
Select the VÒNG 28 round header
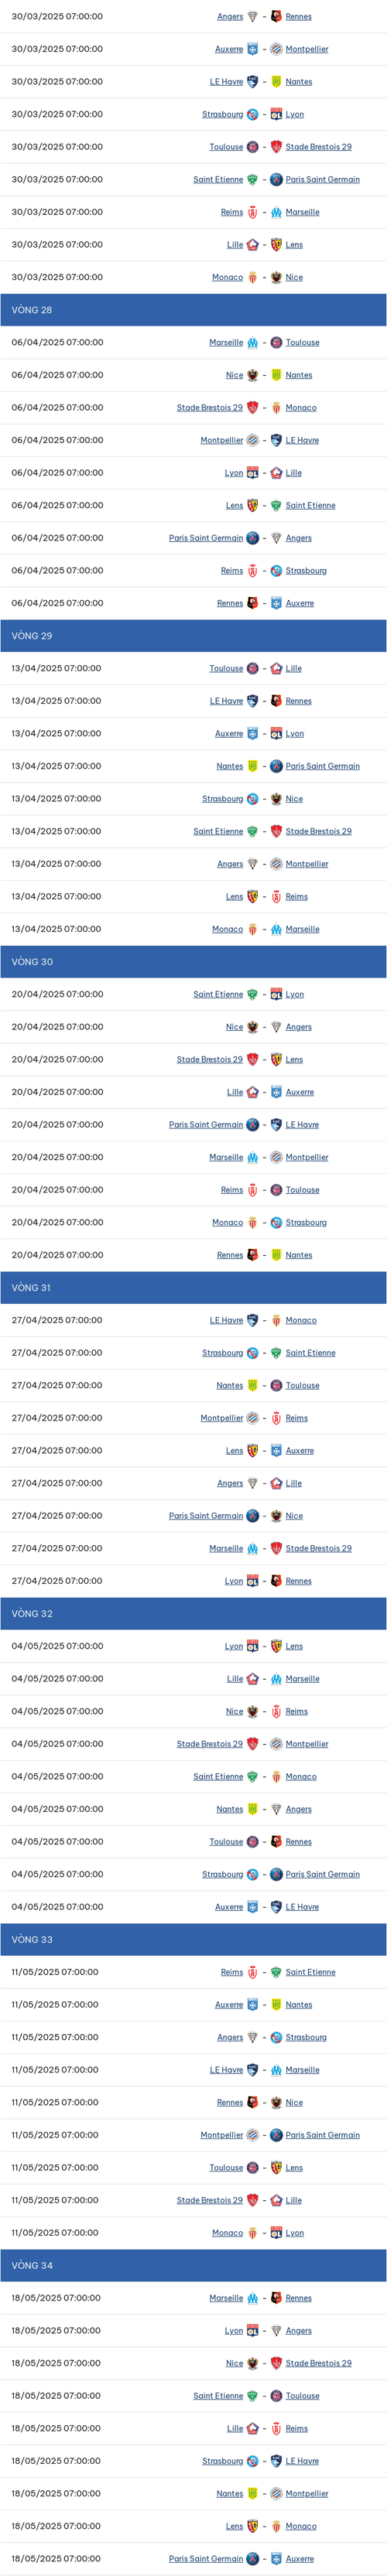tap(193, 310)
